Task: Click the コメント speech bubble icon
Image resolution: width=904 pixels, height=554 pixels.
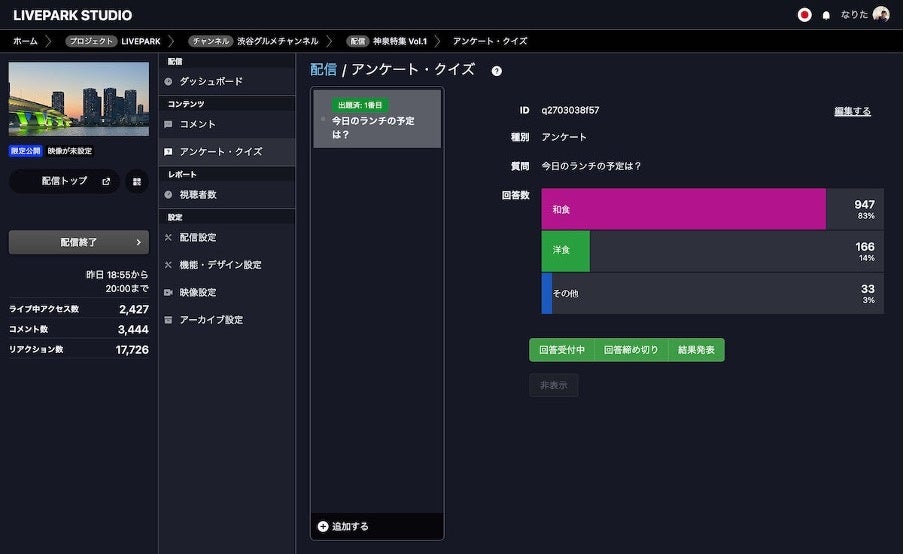Action: tap(168, 124)
